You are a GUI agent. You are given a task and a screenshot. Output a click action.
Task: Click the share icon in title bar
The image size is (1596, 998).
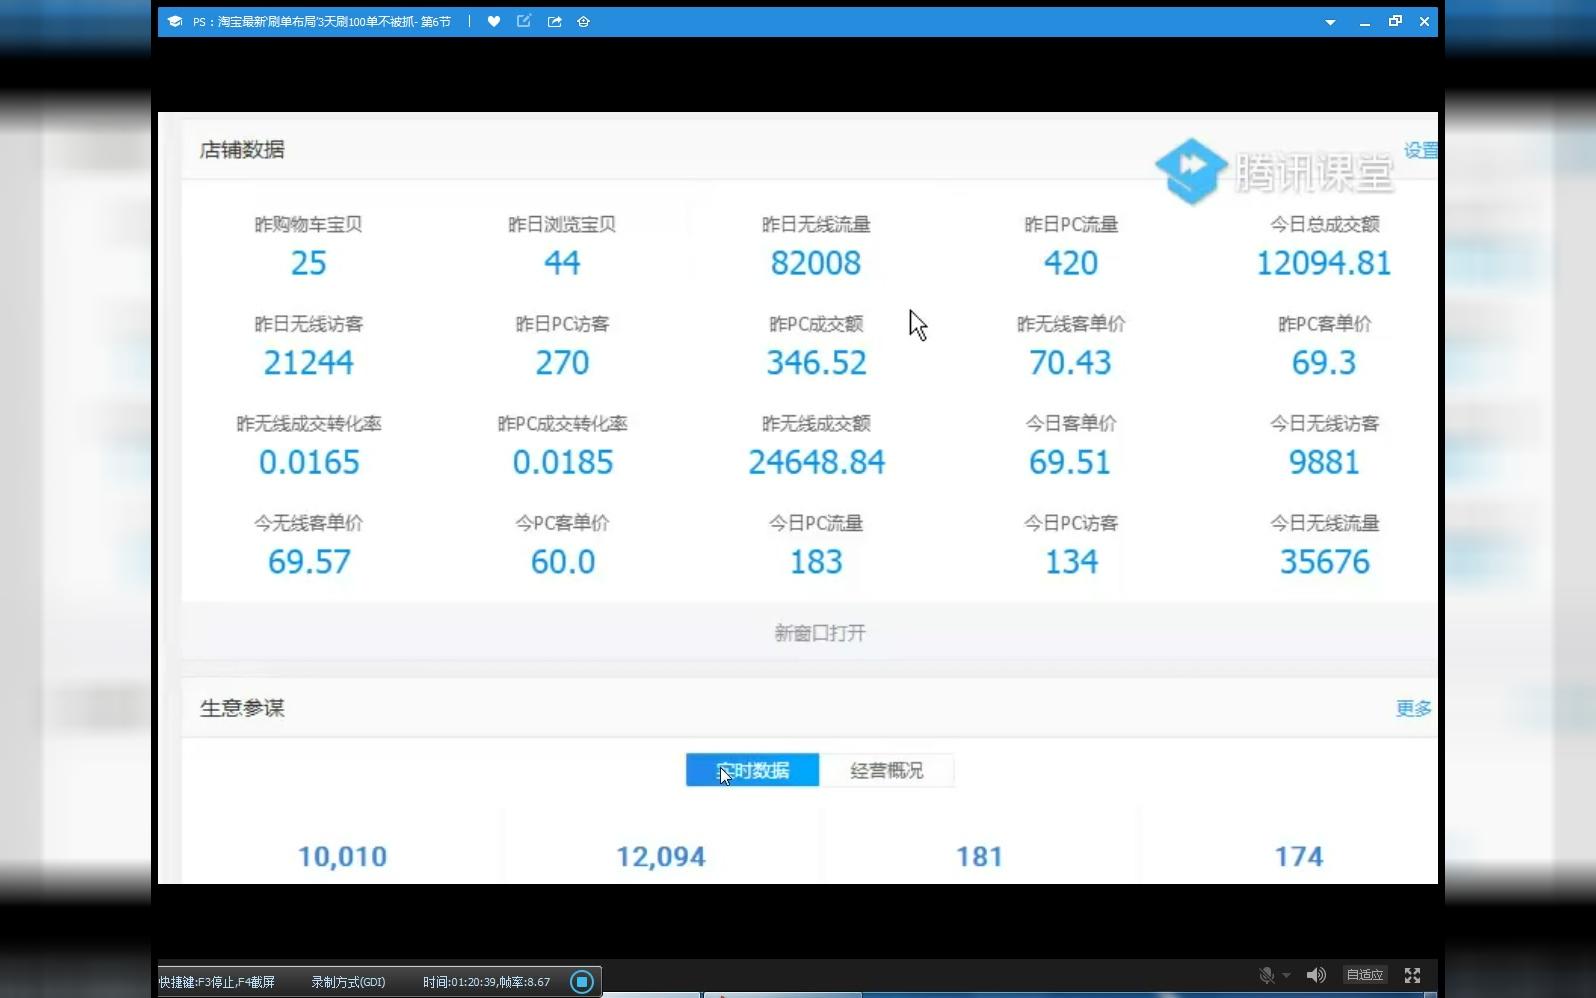click(554, 21)
